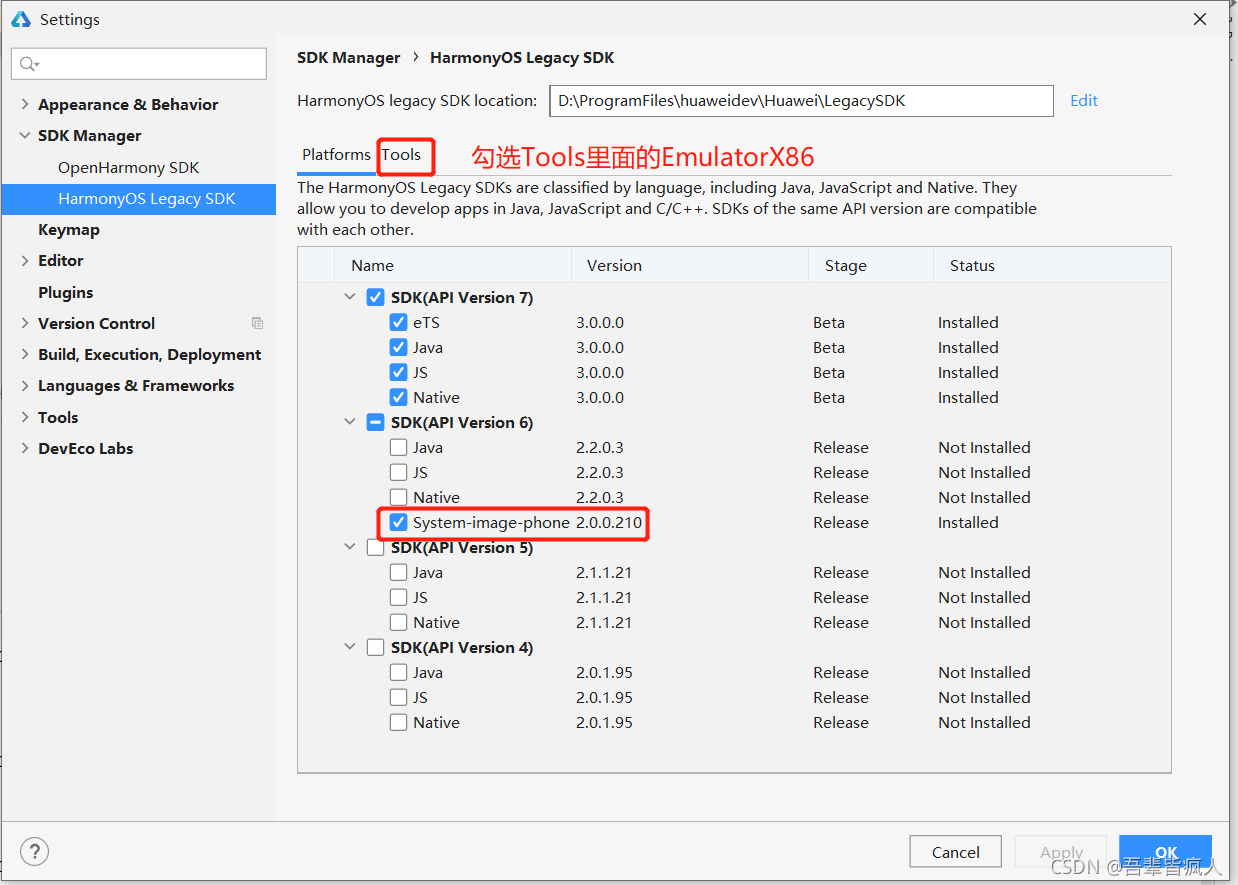This screenshot has height=885, width=1238.
Task: Collapse the SDK(API Version 6) group
Action: tap(350, 422)
